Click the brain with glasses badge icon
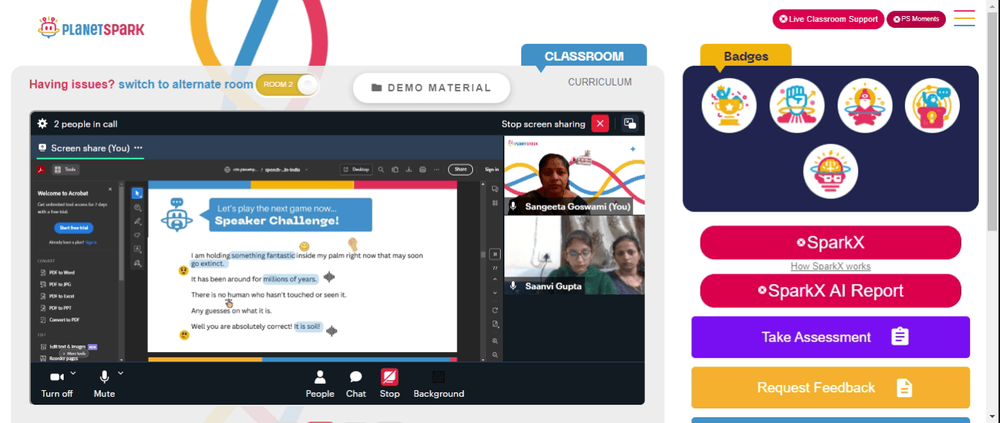The image size is (1000, 423). click(x=830, y=171)
